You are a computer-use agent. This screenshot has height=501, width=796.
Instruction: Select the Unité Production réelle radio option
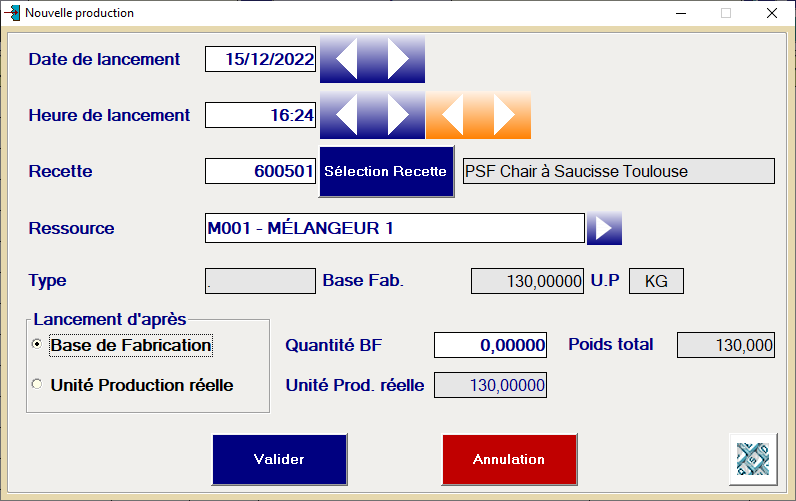[x=38, y=385]
